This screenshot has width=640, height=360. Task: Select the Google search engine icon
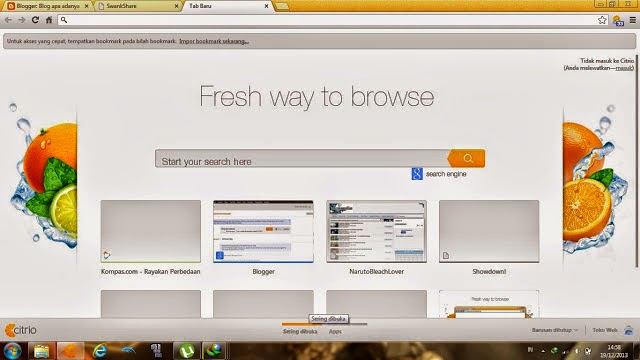pos(417,174)
